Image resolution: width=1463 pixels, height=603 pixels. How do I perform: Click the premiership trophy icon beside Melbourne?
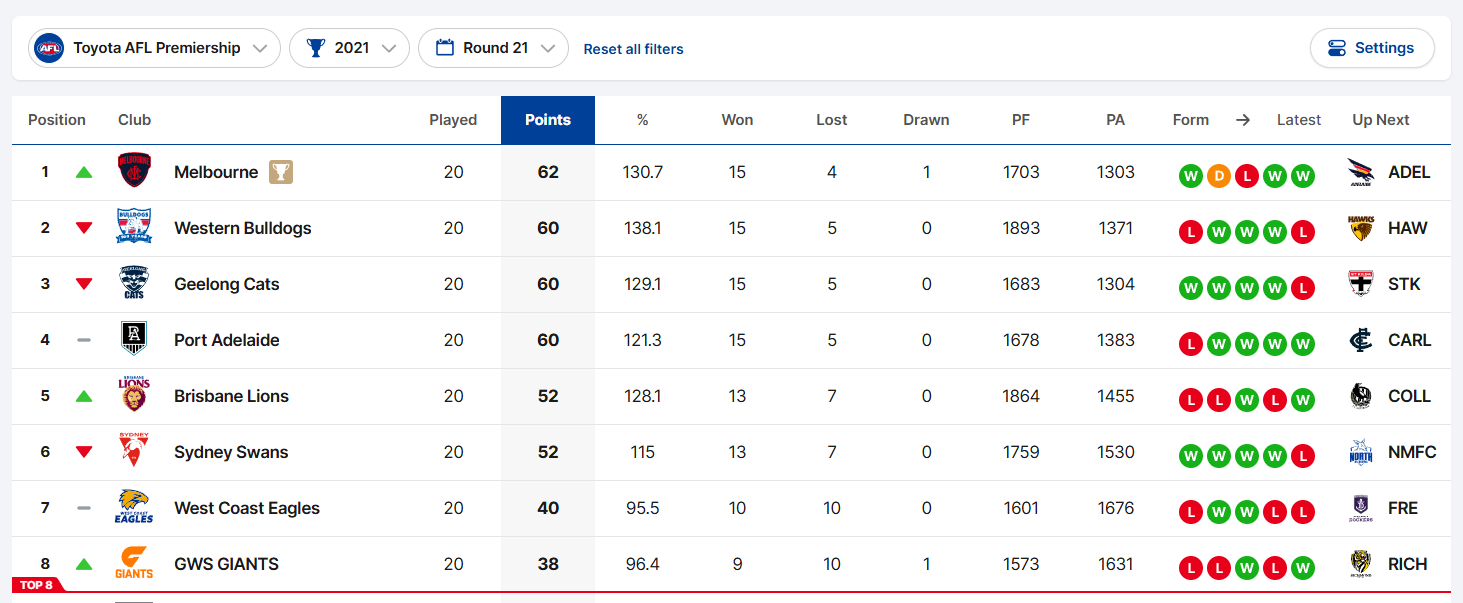tap(281, 172)
